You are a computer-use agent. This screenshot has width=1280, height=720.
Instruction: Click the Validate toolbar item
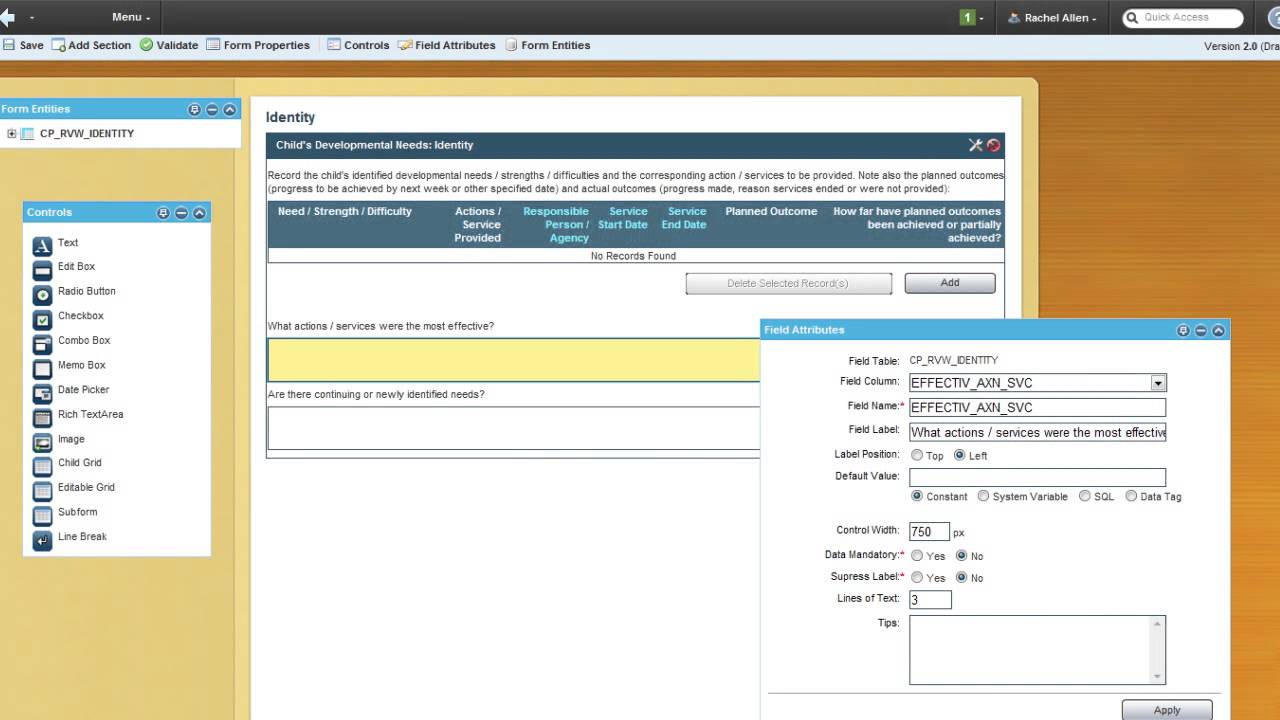coord(169,45)
